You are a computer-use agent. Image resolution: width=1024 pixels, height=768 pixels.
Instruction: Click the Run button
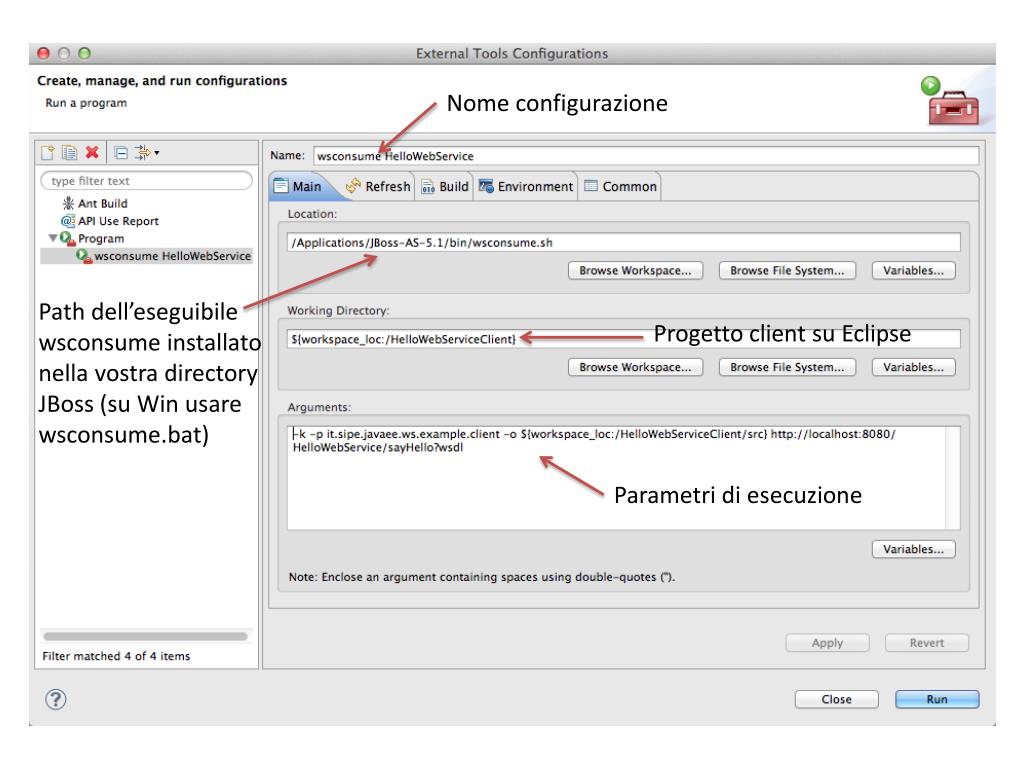point(937,699)
